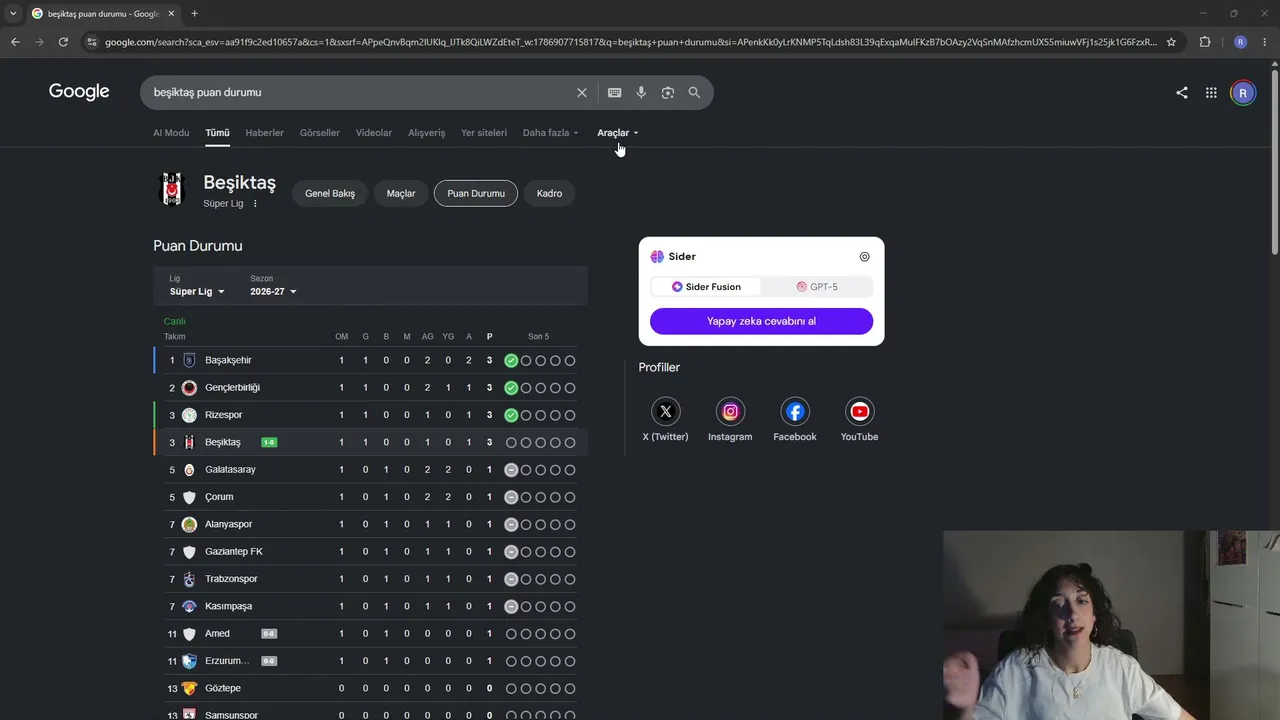
Task: Open the Google apps grid
Action: [1211, 93]
